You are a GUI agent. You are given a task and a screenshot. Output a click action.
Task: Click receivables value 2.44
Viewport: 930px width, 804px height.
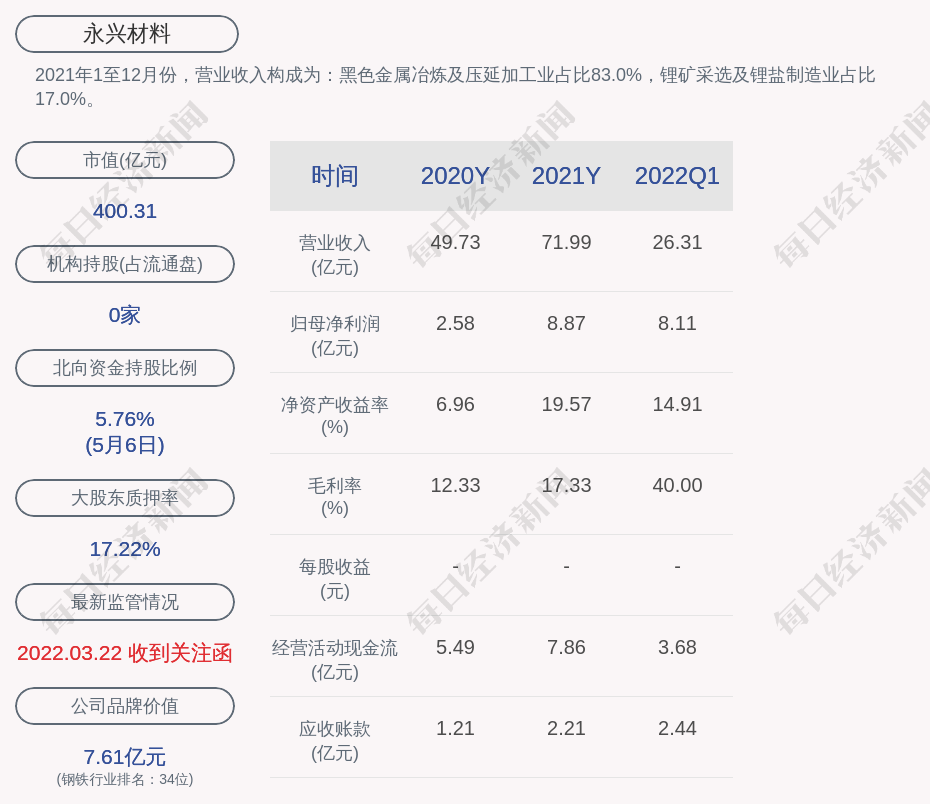pyautogui.click(x=677, y=729)
